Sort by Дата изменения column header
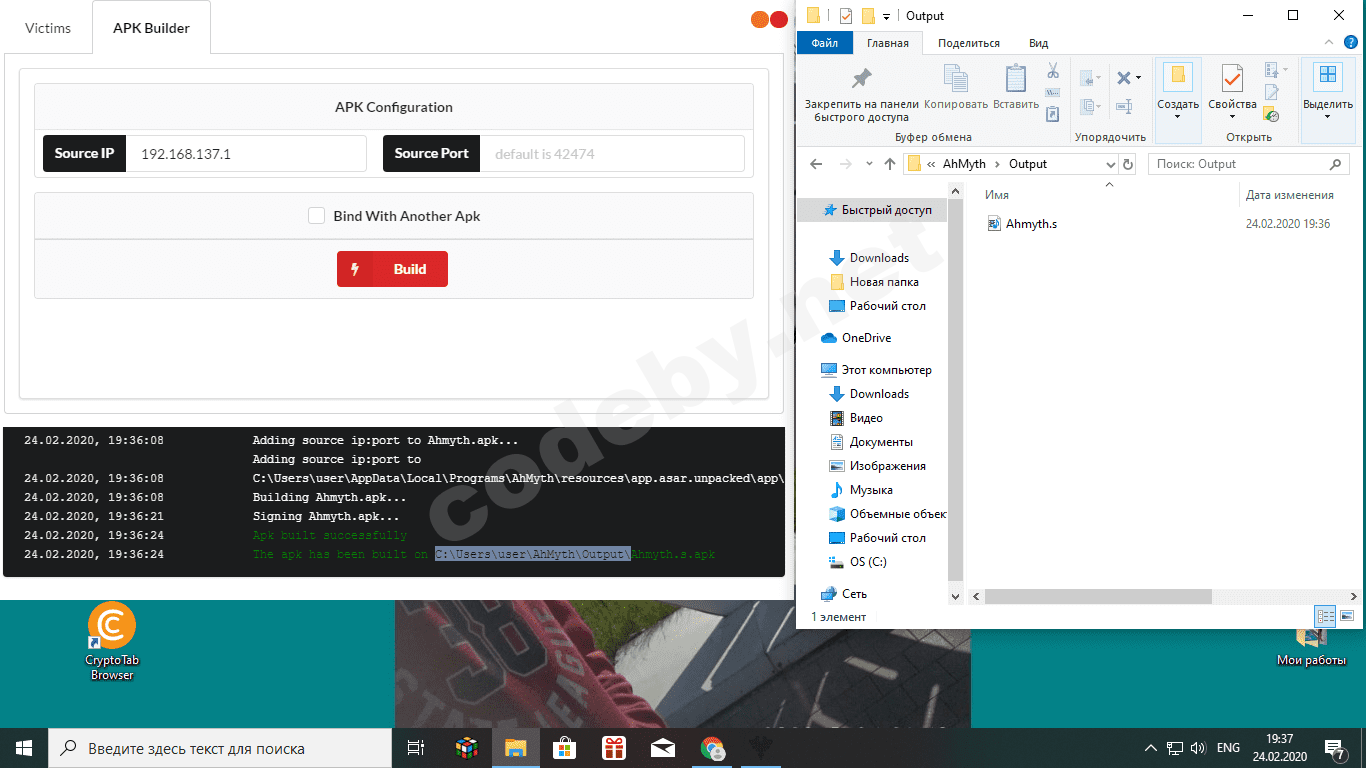 point(1289,195)
